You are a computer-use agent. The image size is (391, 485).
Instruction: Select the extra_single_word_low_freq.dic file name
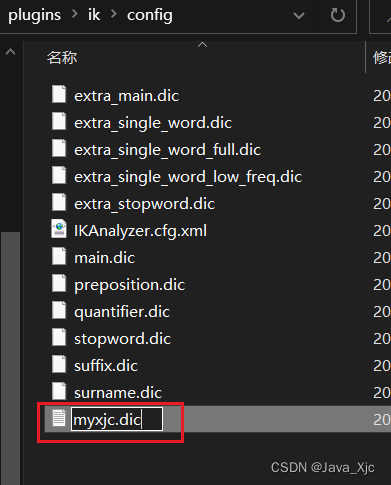point(188,177)
